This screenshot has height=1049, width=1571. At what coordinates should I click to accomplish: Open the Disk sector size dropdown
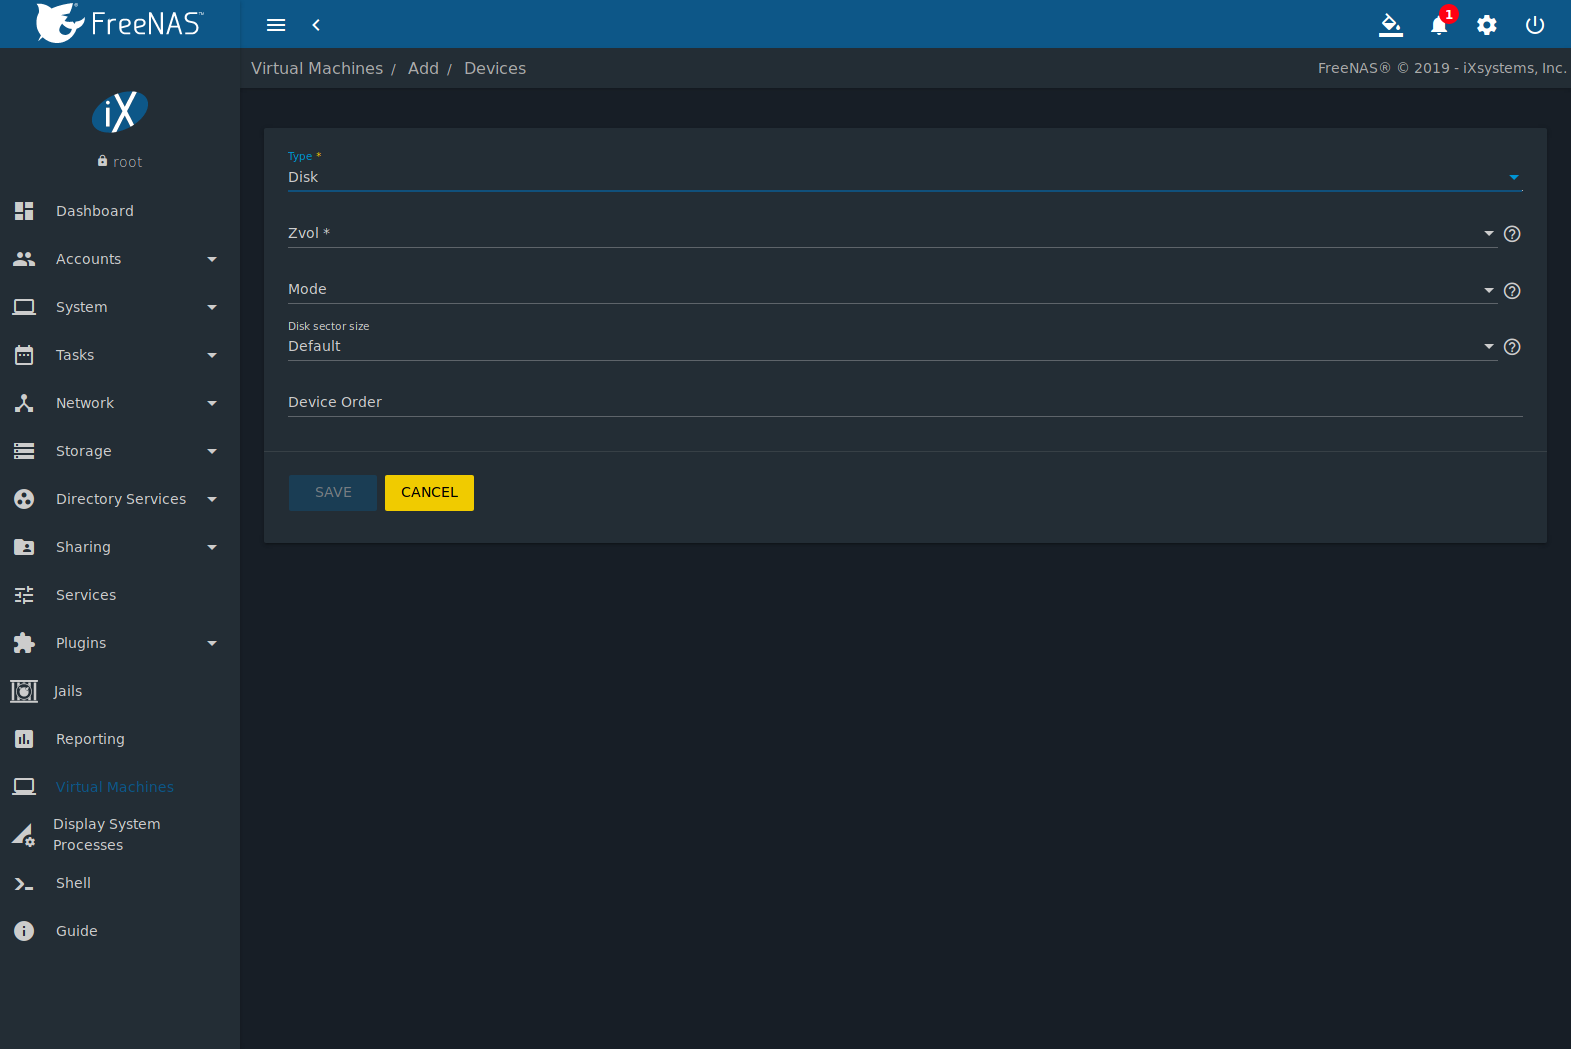click(892, 346)
